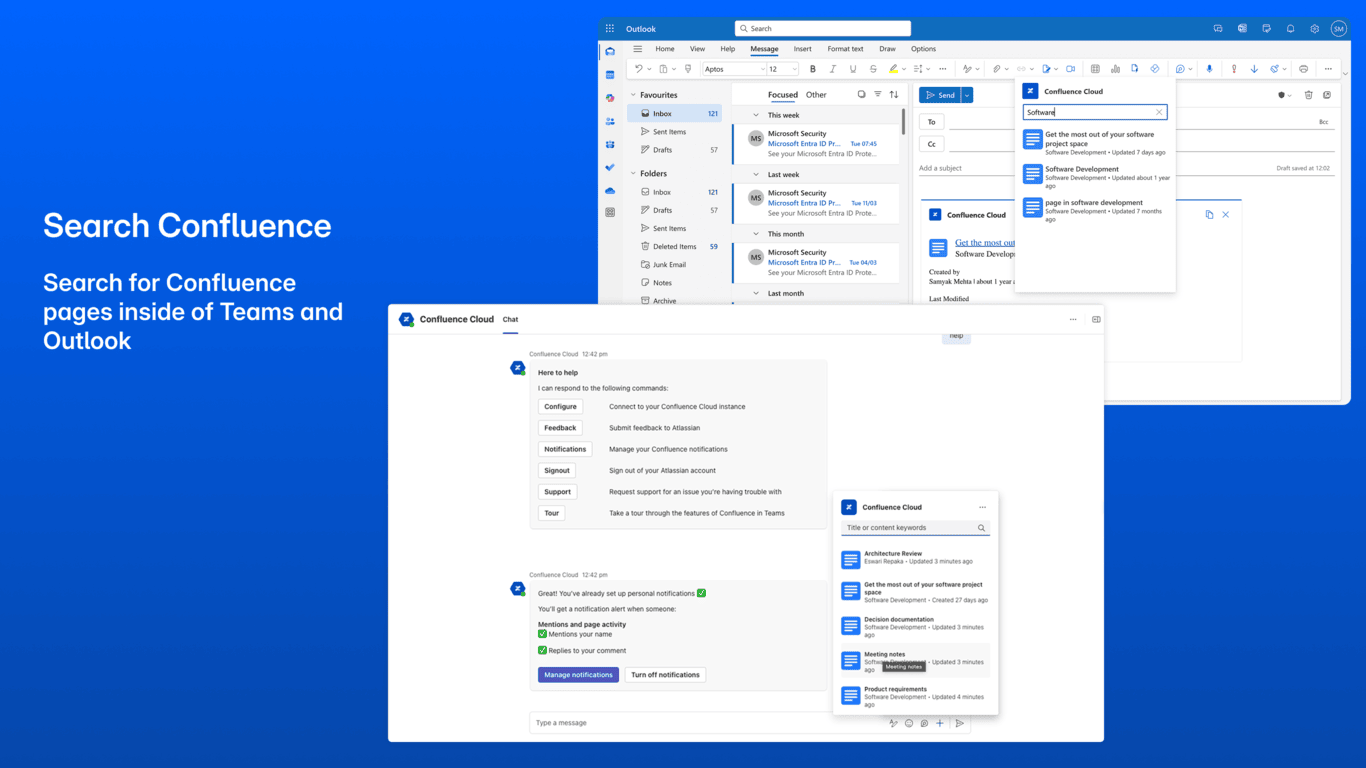Clear the Software search field with X

[x=1159, y=112]
